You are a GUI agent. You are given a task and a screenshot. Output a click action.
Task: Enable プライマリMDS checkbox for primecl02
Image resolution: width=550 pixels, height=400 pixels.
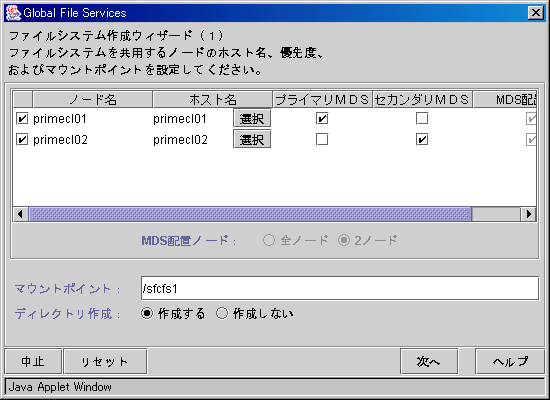pyautogui.click(x=322, y=139)
